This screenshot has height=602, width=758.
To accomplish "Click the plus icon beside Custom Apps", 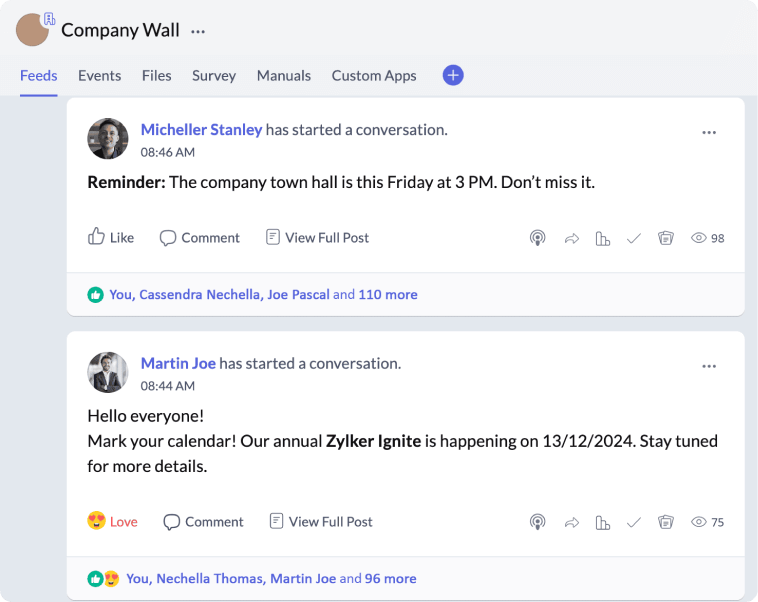I will (453, 75).
